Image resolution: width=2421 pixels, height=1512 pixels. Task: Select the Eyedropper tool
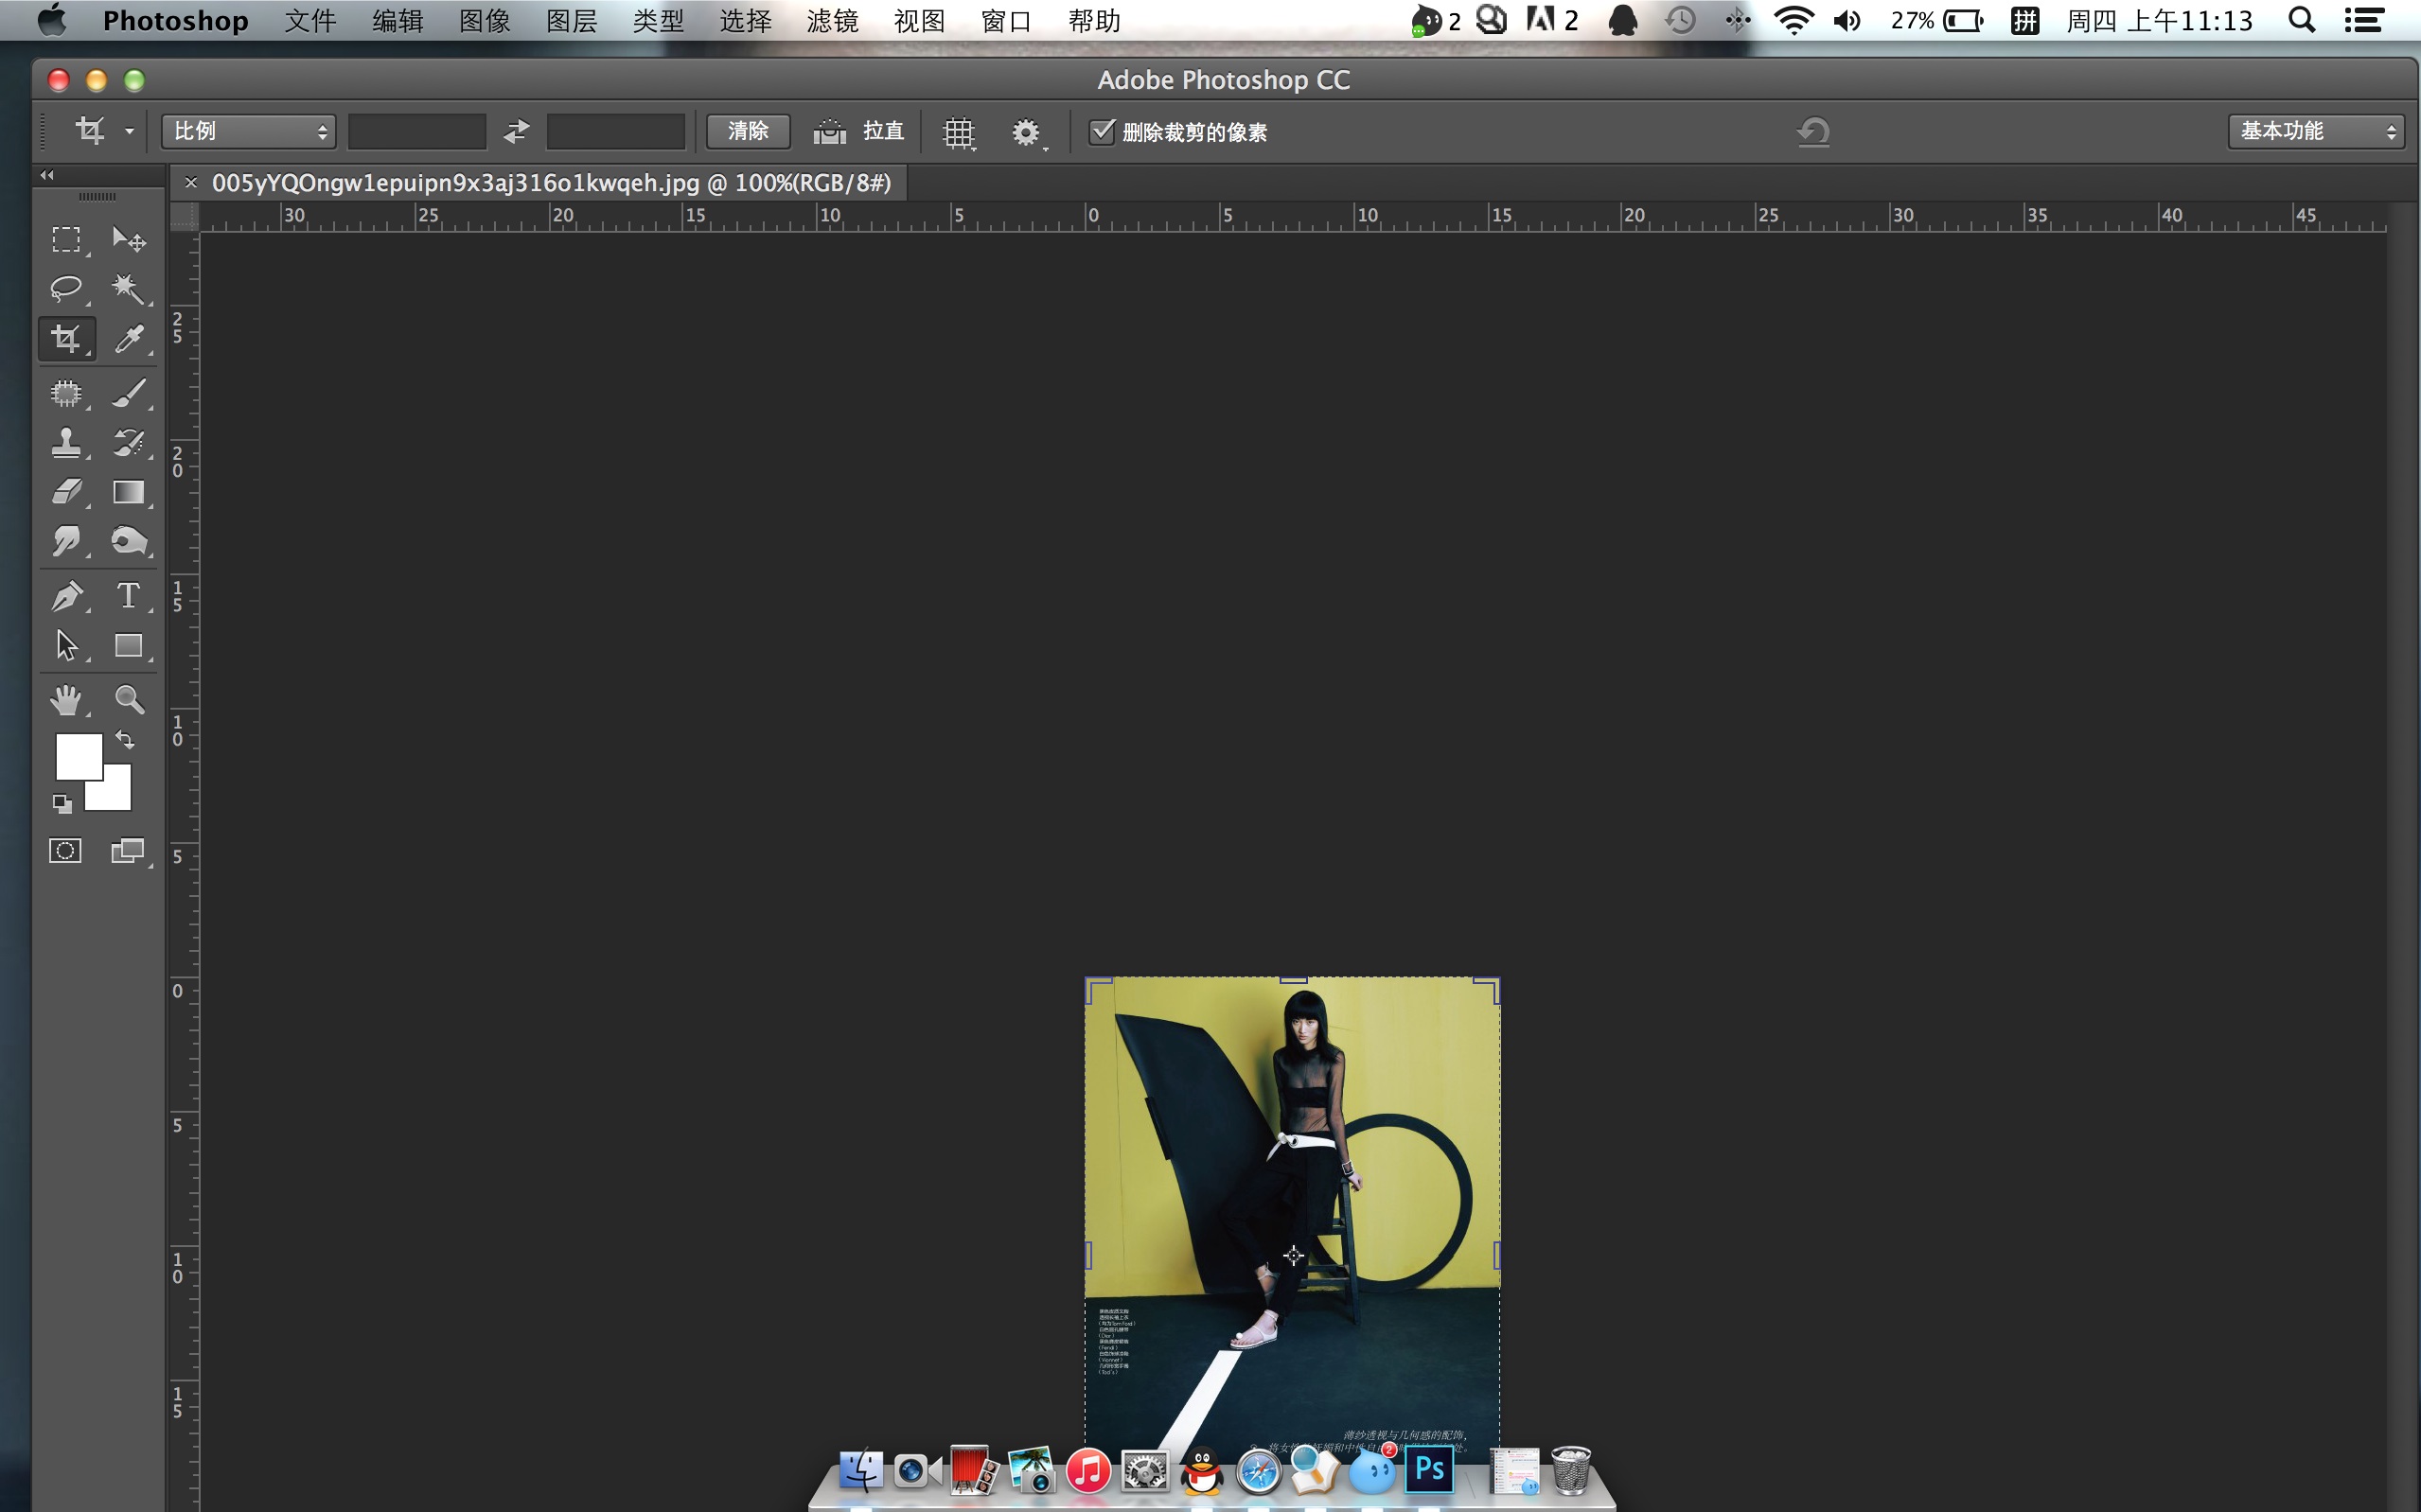coord(129,339)
